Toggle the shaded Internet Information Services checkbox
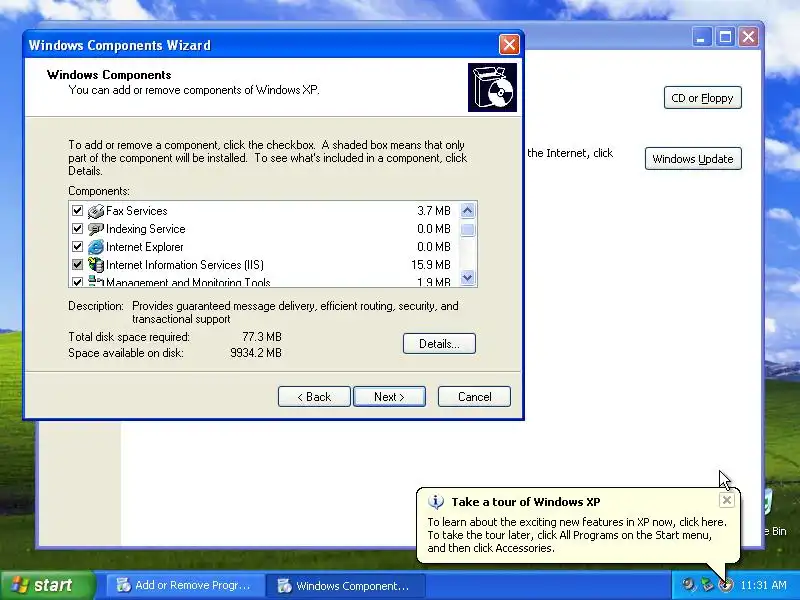The height and width of the screenshot is (600, 800). (78, 265)
